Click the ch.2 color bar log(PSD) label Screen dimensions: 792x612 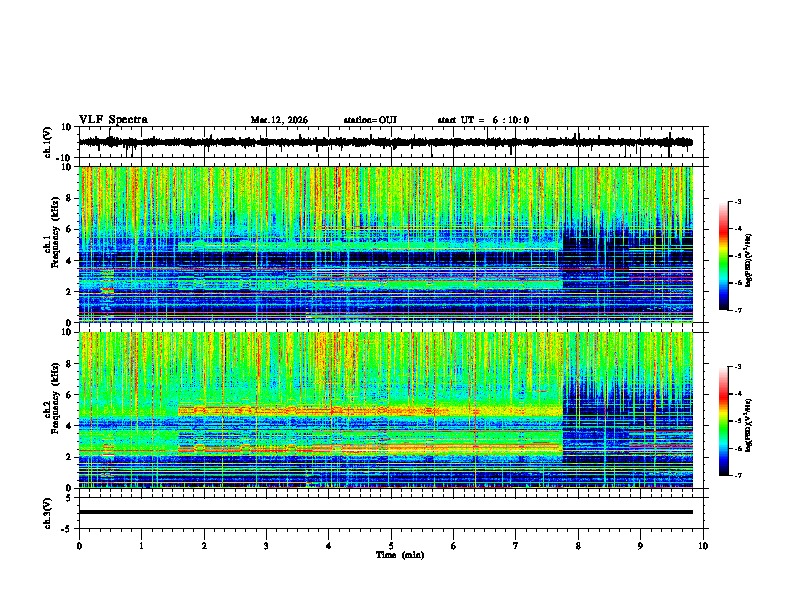[x=749, y=425]
